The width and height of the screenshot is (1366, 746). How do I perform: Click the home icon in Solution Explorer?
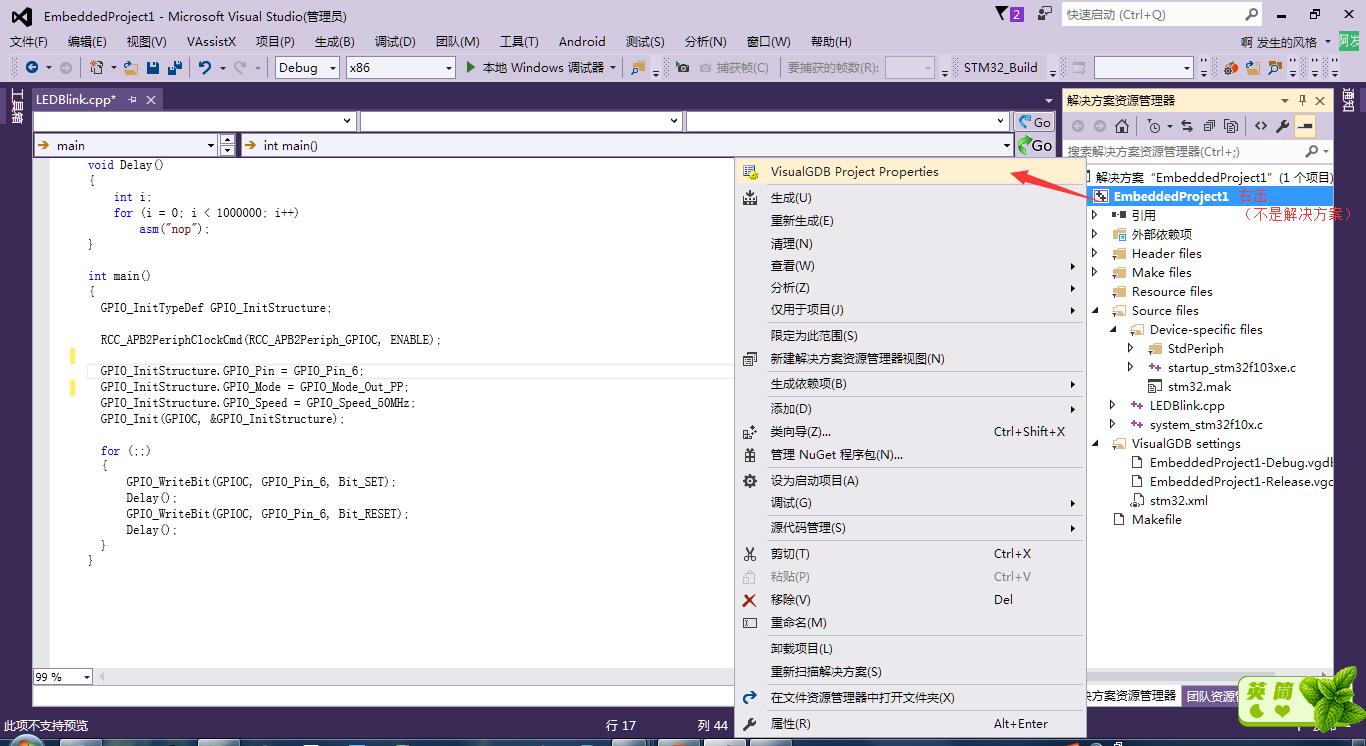pos(1122,126)
